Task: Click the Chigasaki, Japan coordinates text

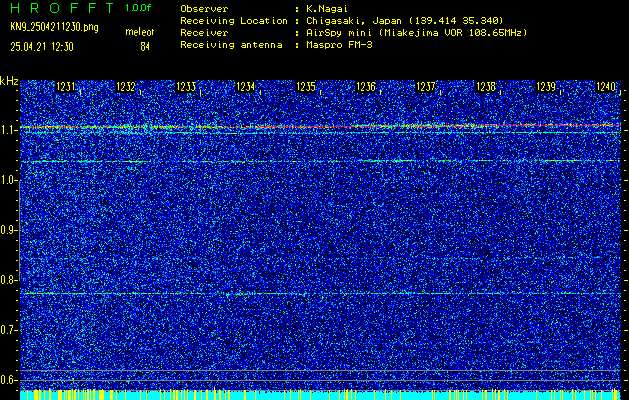Action: pos(405,20)
